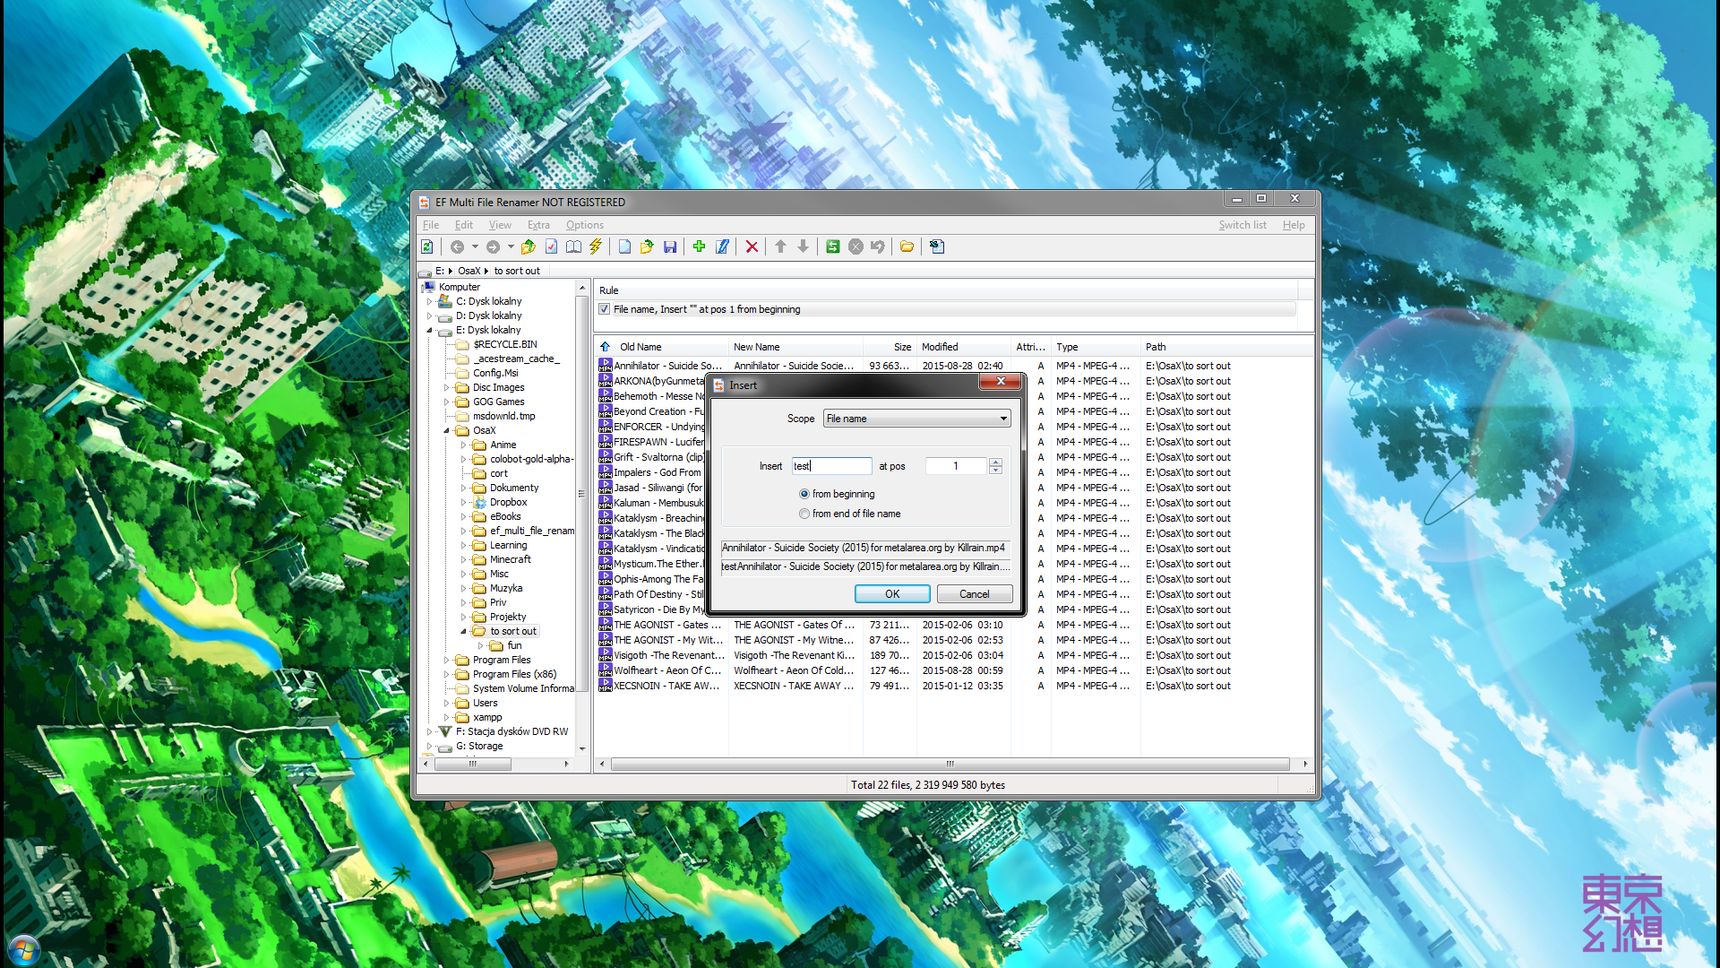The image size is (1720, 968).
Task: Click the last toolbar document arrows icon
Action: [x=937, y=247]
